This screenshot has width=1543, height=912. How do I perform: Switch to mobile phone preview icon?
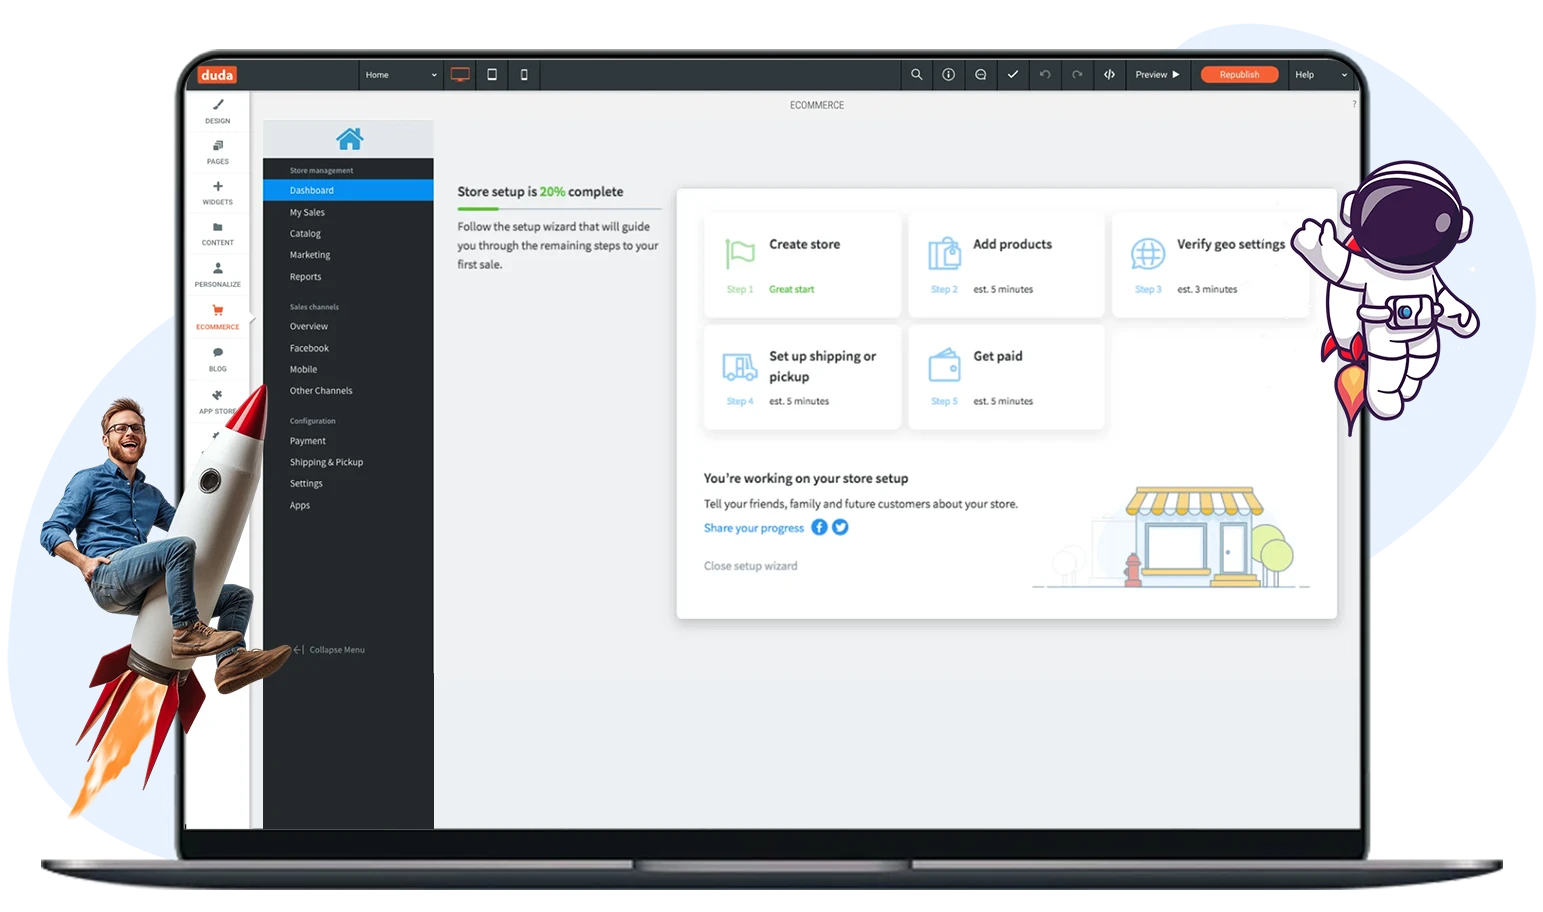click(x=524, y=75)
